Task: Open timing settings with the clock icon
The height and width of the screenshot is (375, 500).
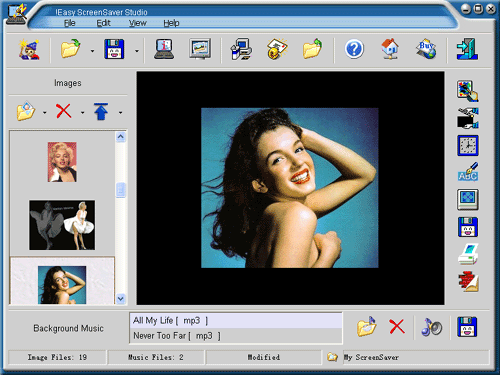Action: click(468, 145)
